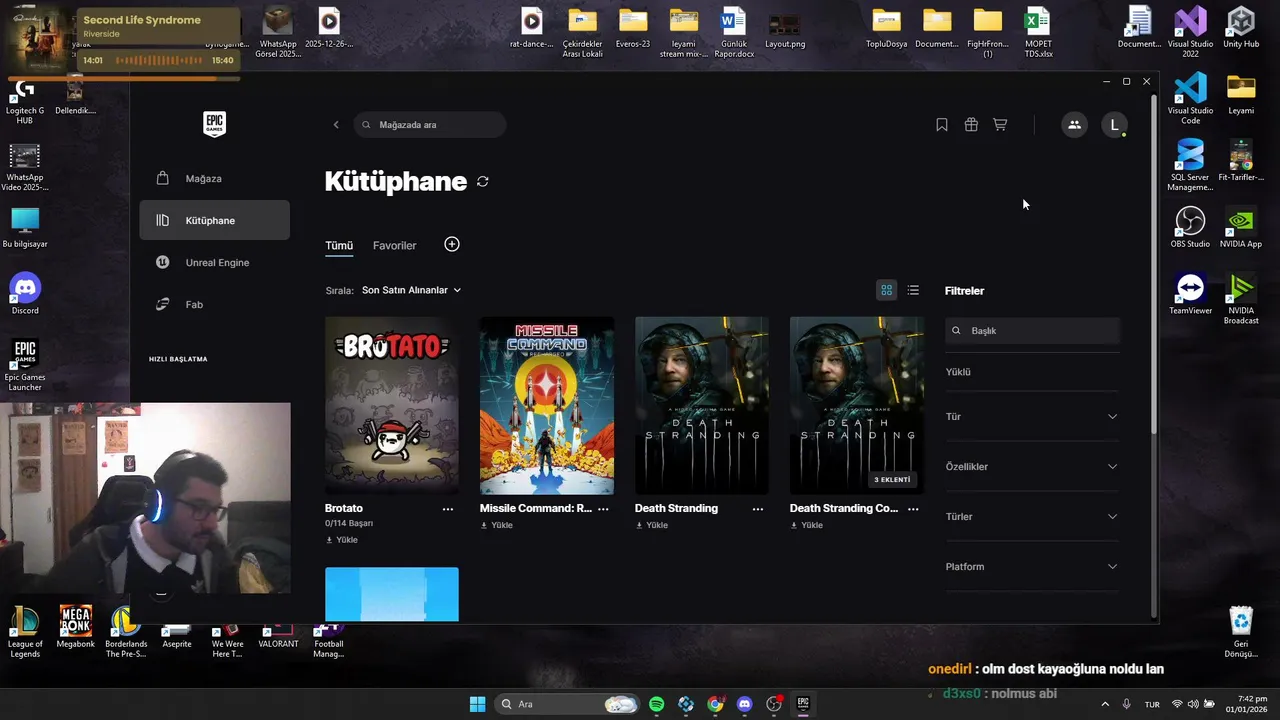Open Günlük Rapor.docx on desktop
Image resolution: width=1280 pixels, height=720 pixels.
[734, 33]
